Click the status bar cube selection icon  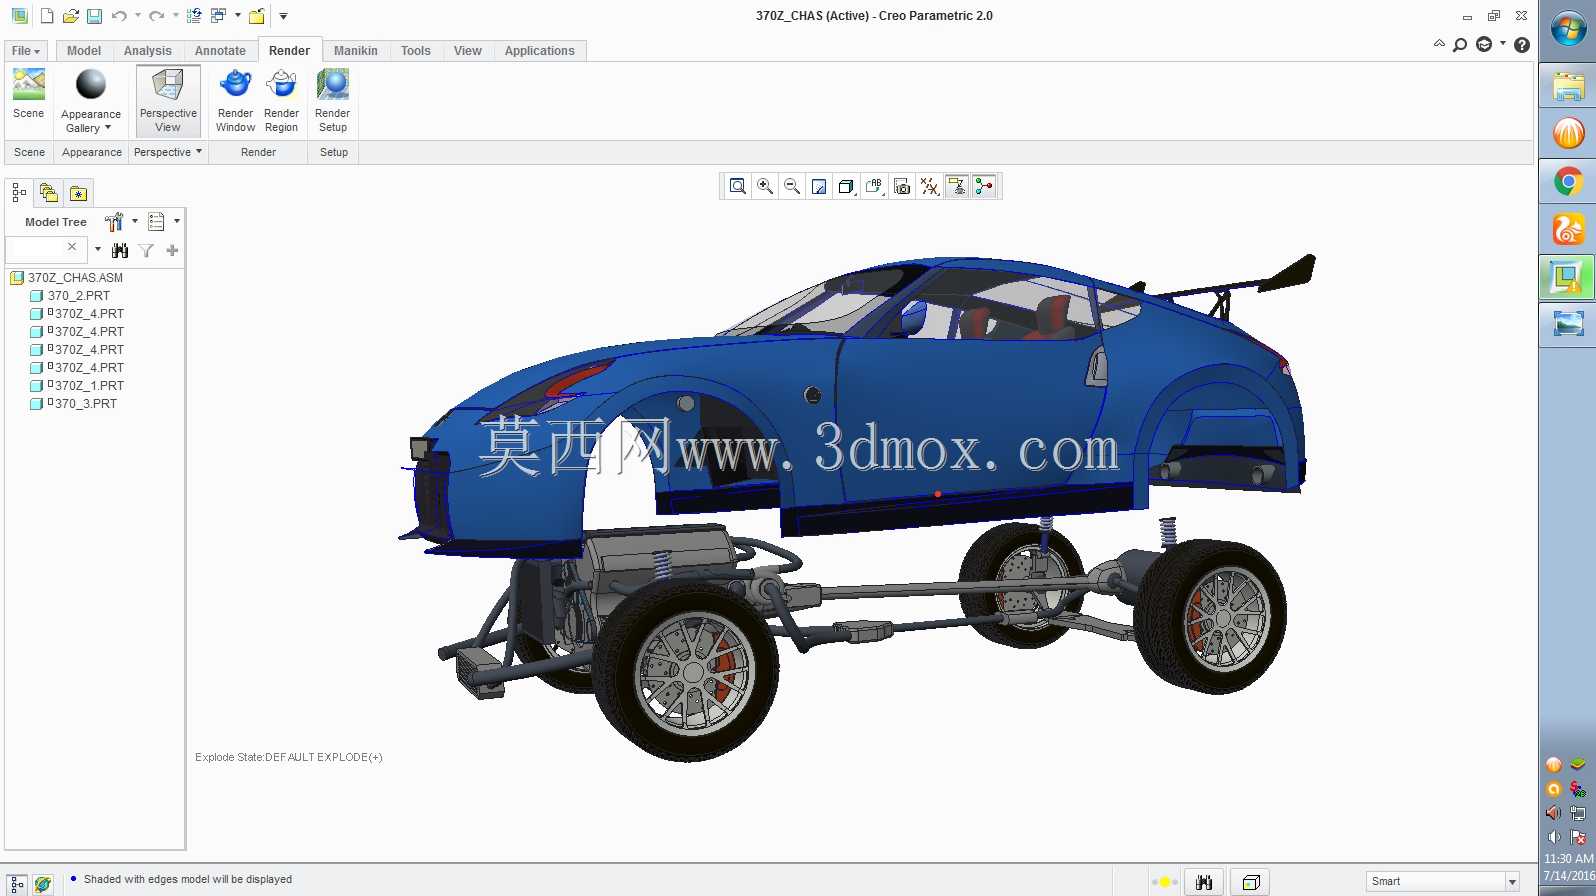pos(1250,882)
